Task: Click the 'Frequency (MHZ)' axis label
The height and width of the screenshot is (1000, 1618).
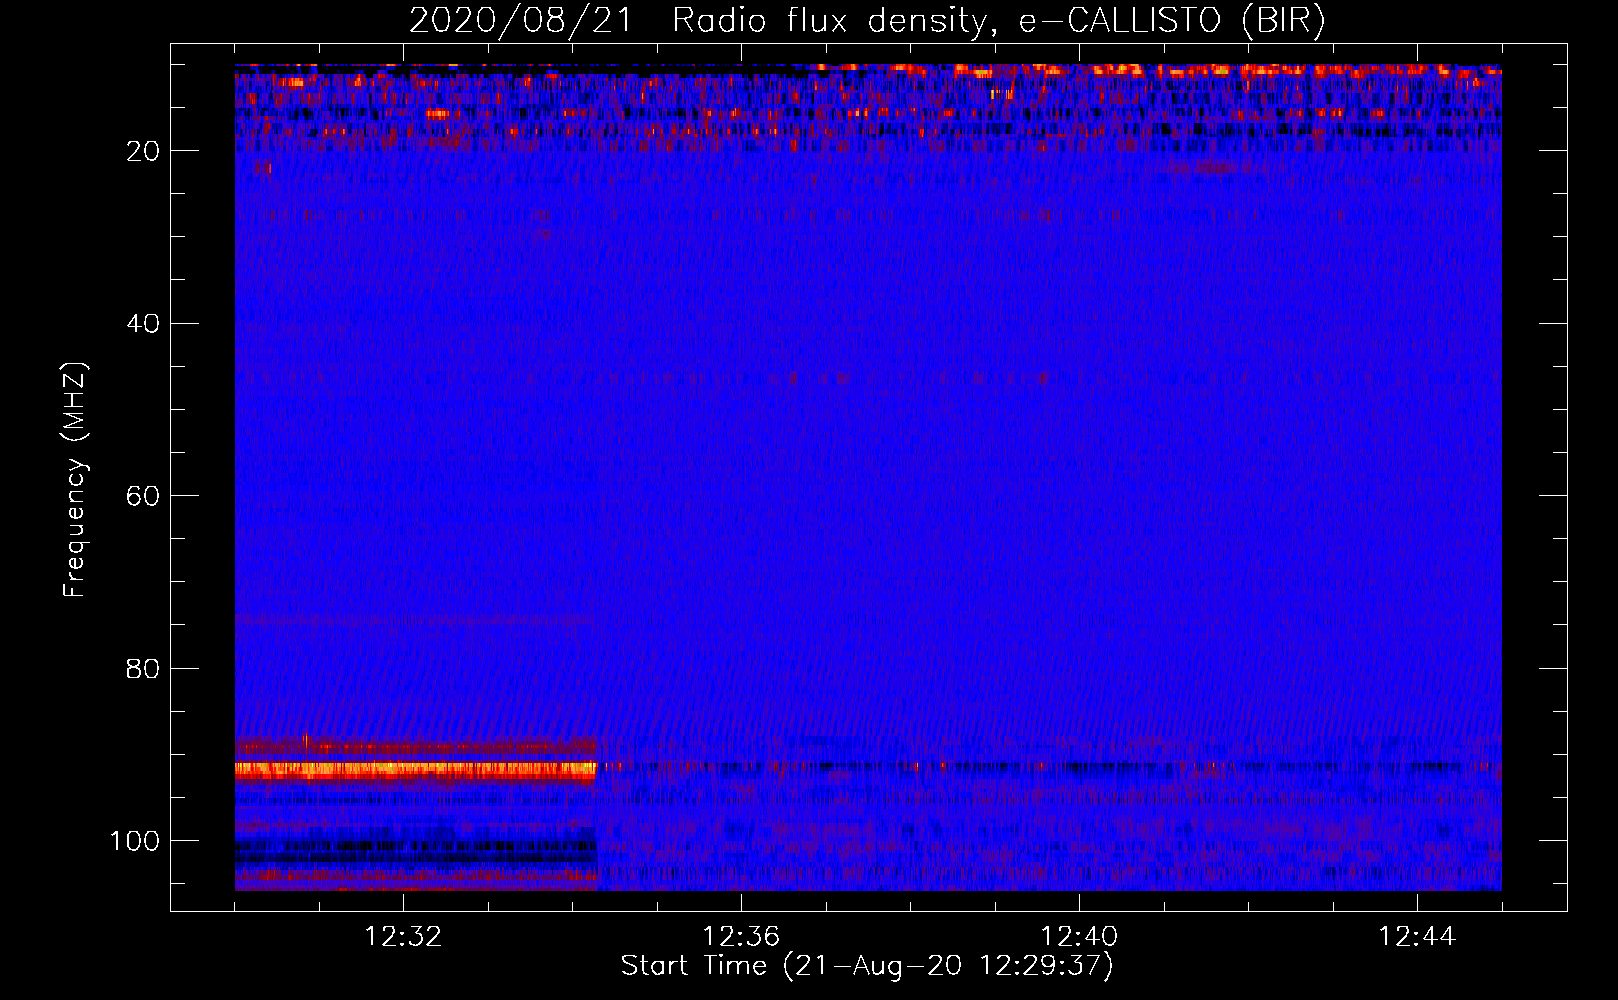Action: pos(75,479)
